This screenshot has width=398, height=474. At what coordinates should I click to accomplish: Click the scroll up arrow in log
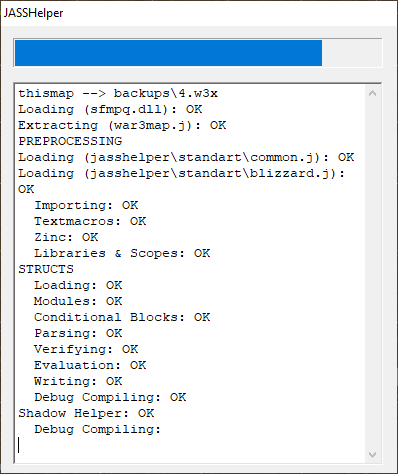[372, 94]
